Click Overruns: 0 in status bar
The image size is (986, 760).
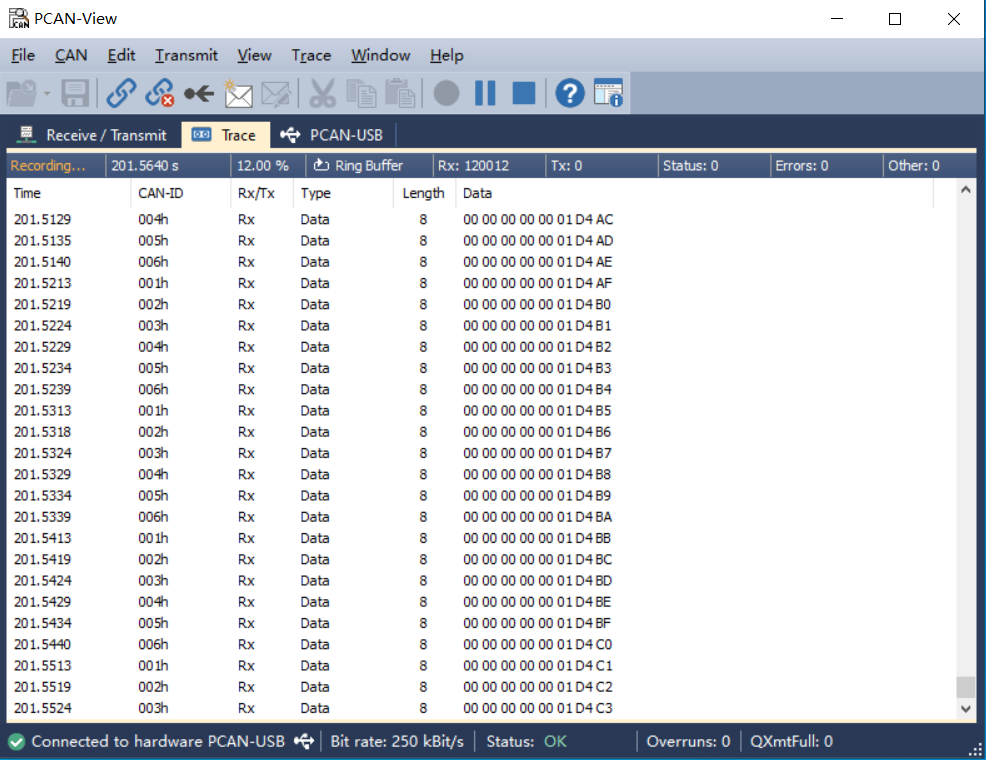pos(688,742)
